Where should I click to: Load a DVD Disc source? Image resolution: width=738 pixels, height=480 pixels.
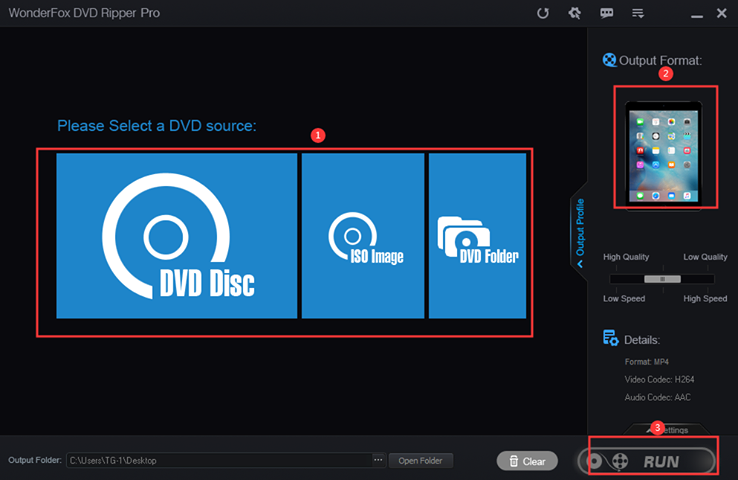176,236
